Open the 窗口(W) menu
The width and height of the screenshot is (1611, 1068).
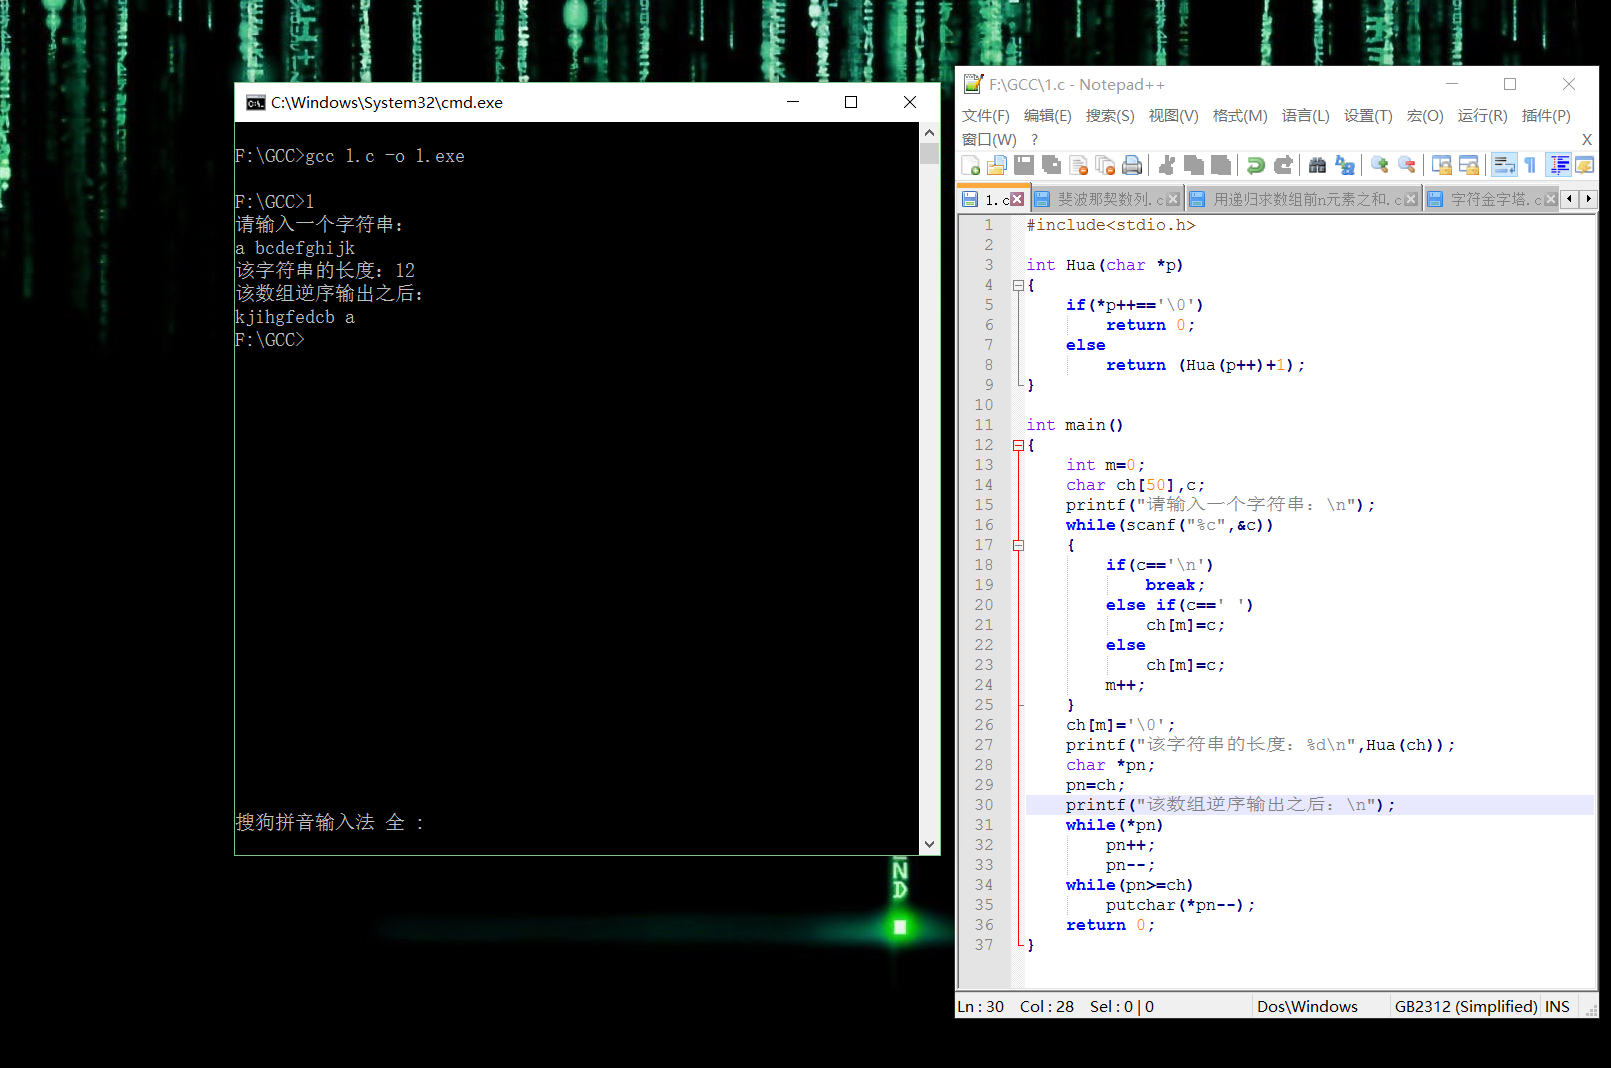989,140
